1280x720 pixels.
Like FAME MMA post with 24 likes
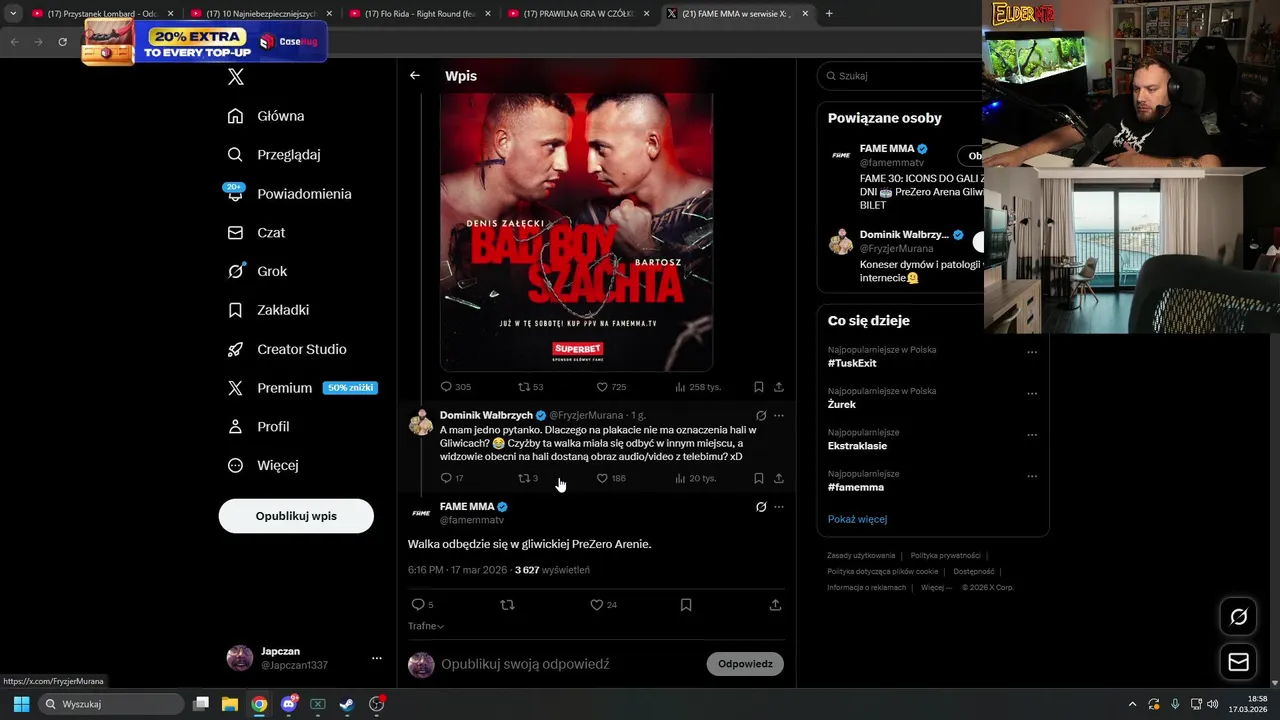click(603, 605)
